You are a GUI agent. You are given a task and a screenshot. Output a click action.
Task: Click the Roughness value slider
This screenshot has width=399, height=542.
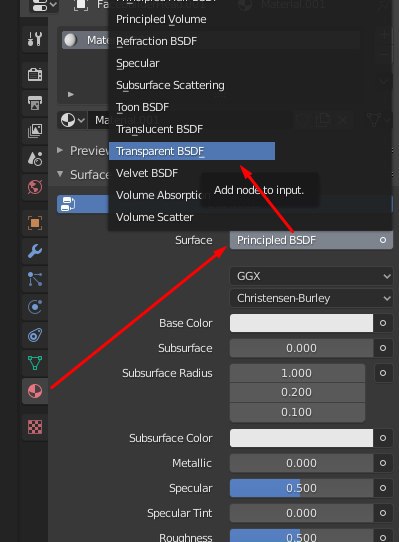point(301,535)
